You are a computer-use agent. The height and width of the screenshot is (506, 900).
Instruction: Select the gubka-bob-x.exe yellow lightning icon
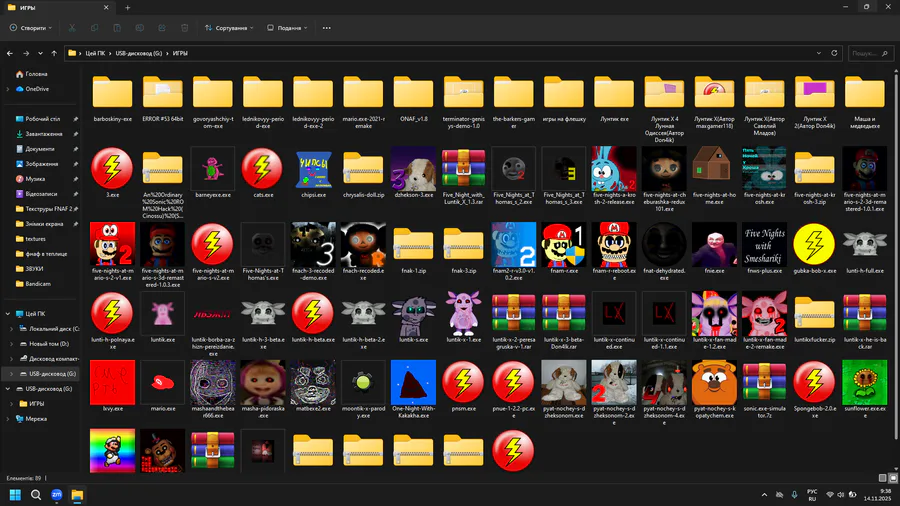coord(814,244)
